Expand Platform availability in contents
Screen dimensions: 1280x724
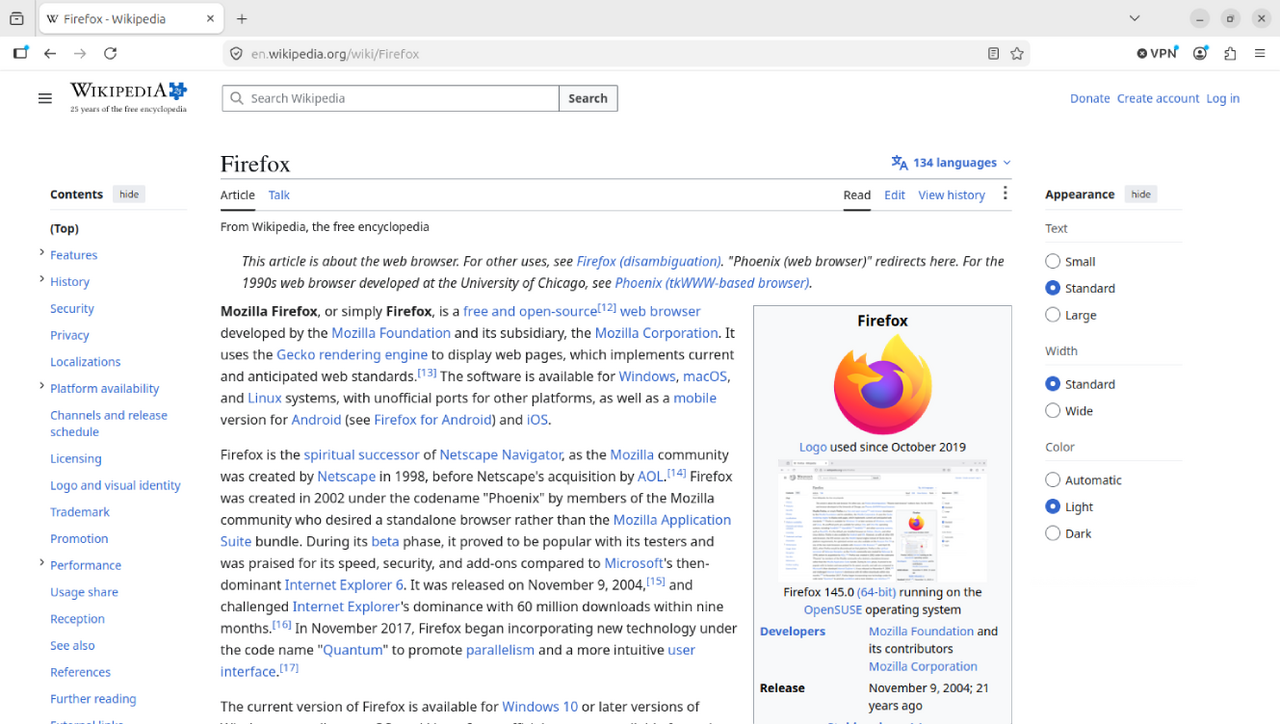(x=41, y=387)
